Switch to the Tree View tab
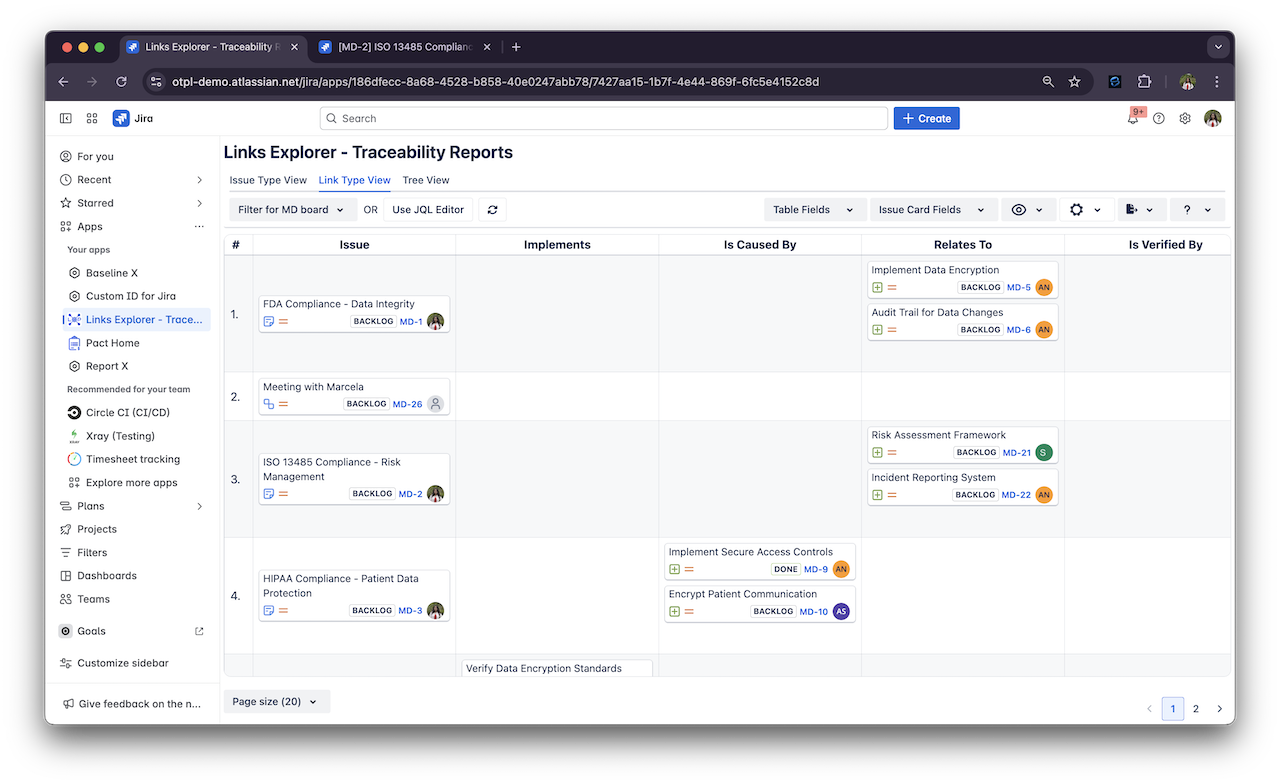The image size is (1280, 784). (426, 180)
